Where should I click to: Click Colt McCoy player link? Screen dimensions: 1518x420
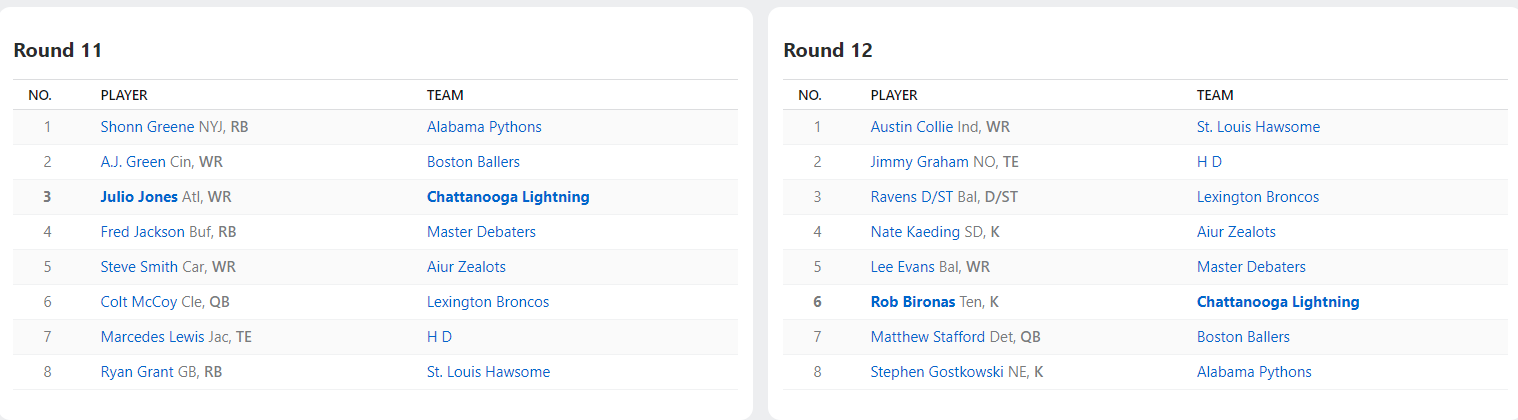pyautogui.click(x=139, y=302)
